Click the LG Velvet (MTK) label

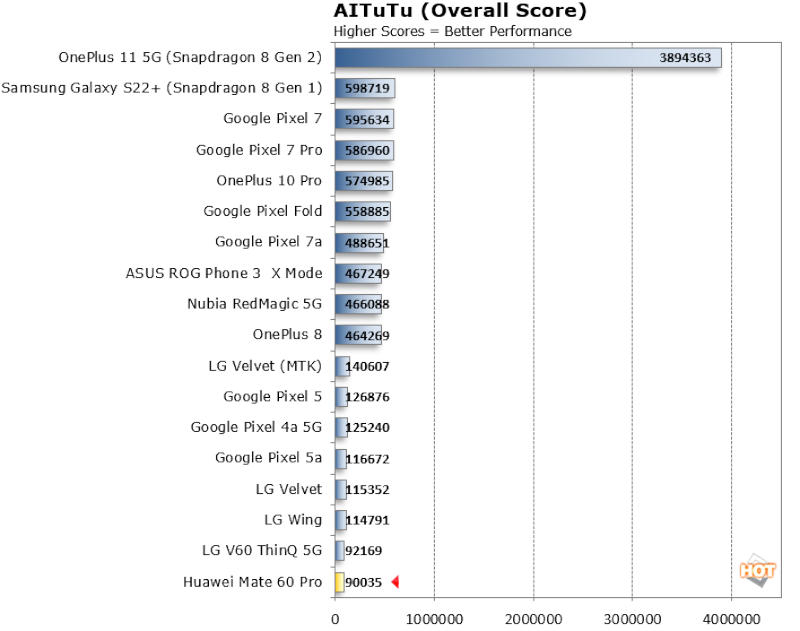coord(265,366)
